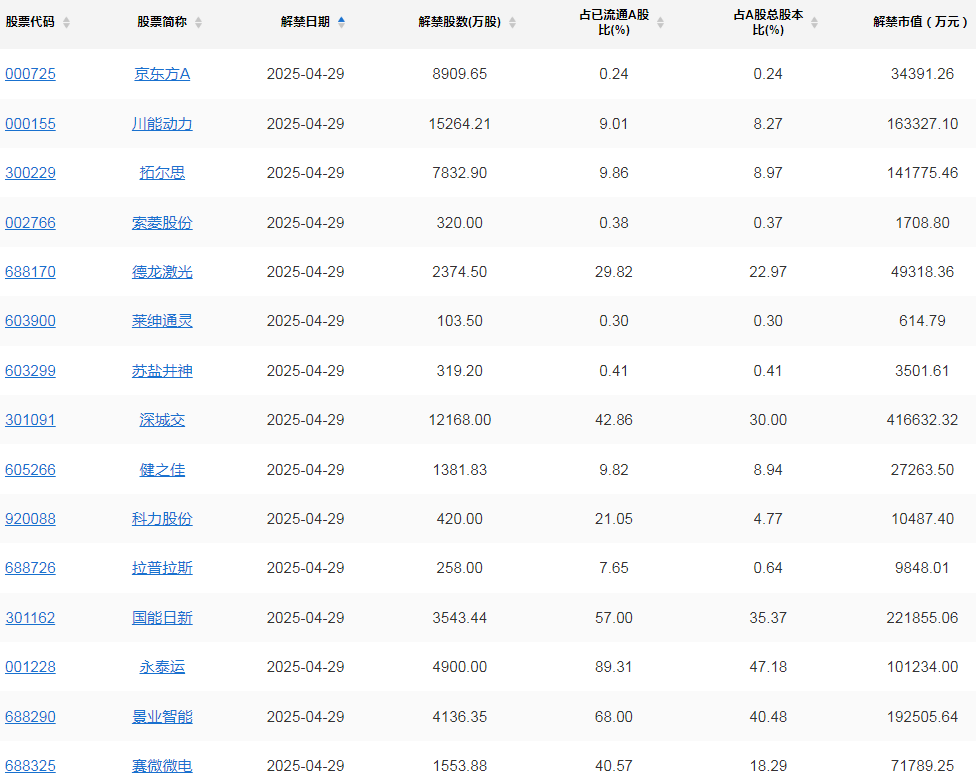Image resolution: width=976 pixels, height=778 pixels.
Task: Click sort icon for 占已流通A股比(%)
Action: coord(660,23)
